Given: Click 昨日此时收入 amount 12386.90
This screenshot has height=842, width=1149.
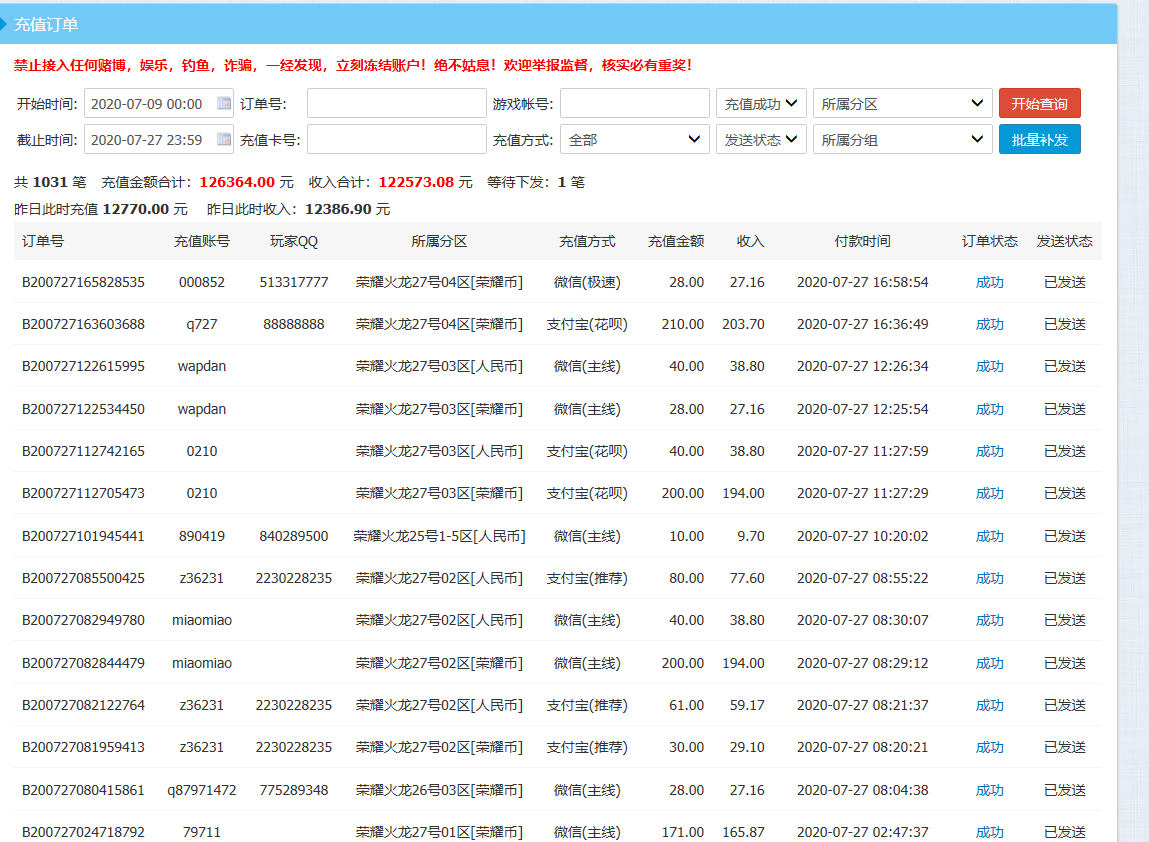Looking at the screenshot, I should pos(338,209).
